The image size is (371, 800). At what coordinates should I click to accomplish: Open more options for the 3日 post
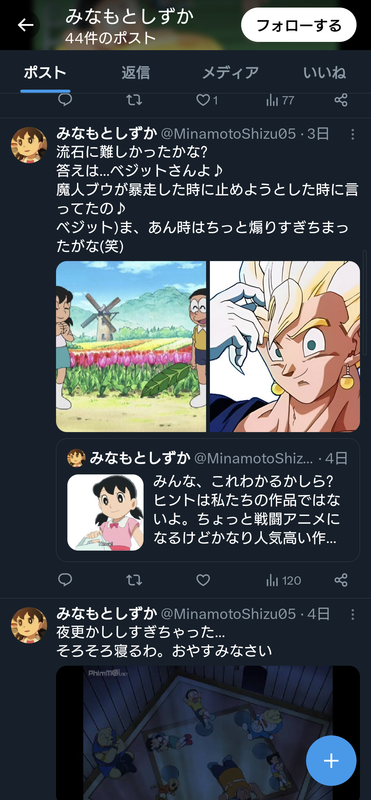coord(352,134)
